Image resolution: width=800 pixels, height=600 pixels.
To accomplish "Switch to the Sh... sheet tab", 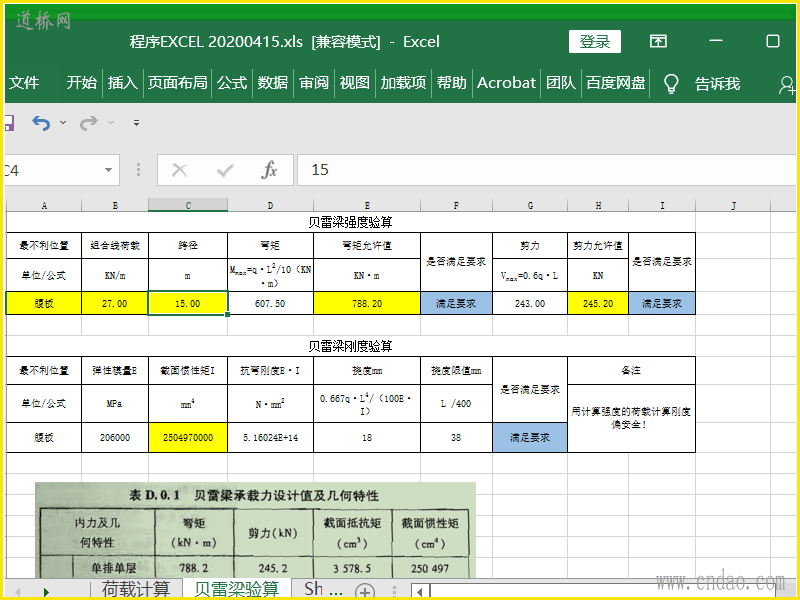I will pos(323,589).
